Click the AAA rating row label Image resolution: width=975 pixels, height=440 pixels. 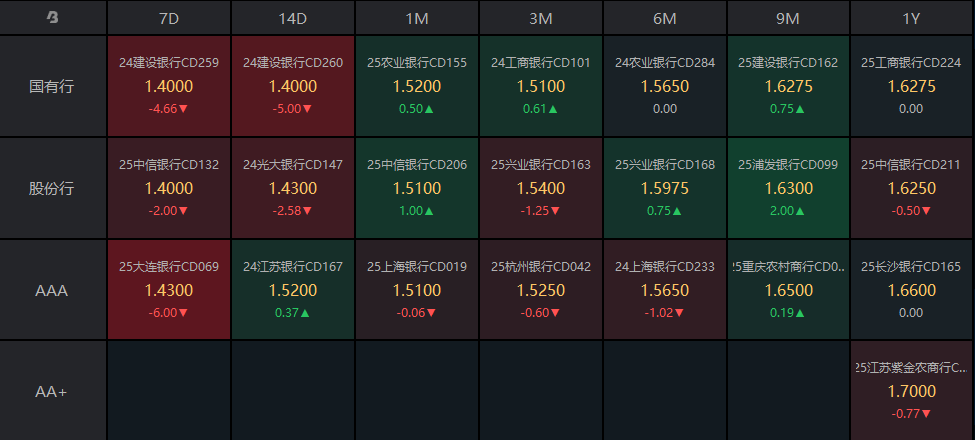53,290
